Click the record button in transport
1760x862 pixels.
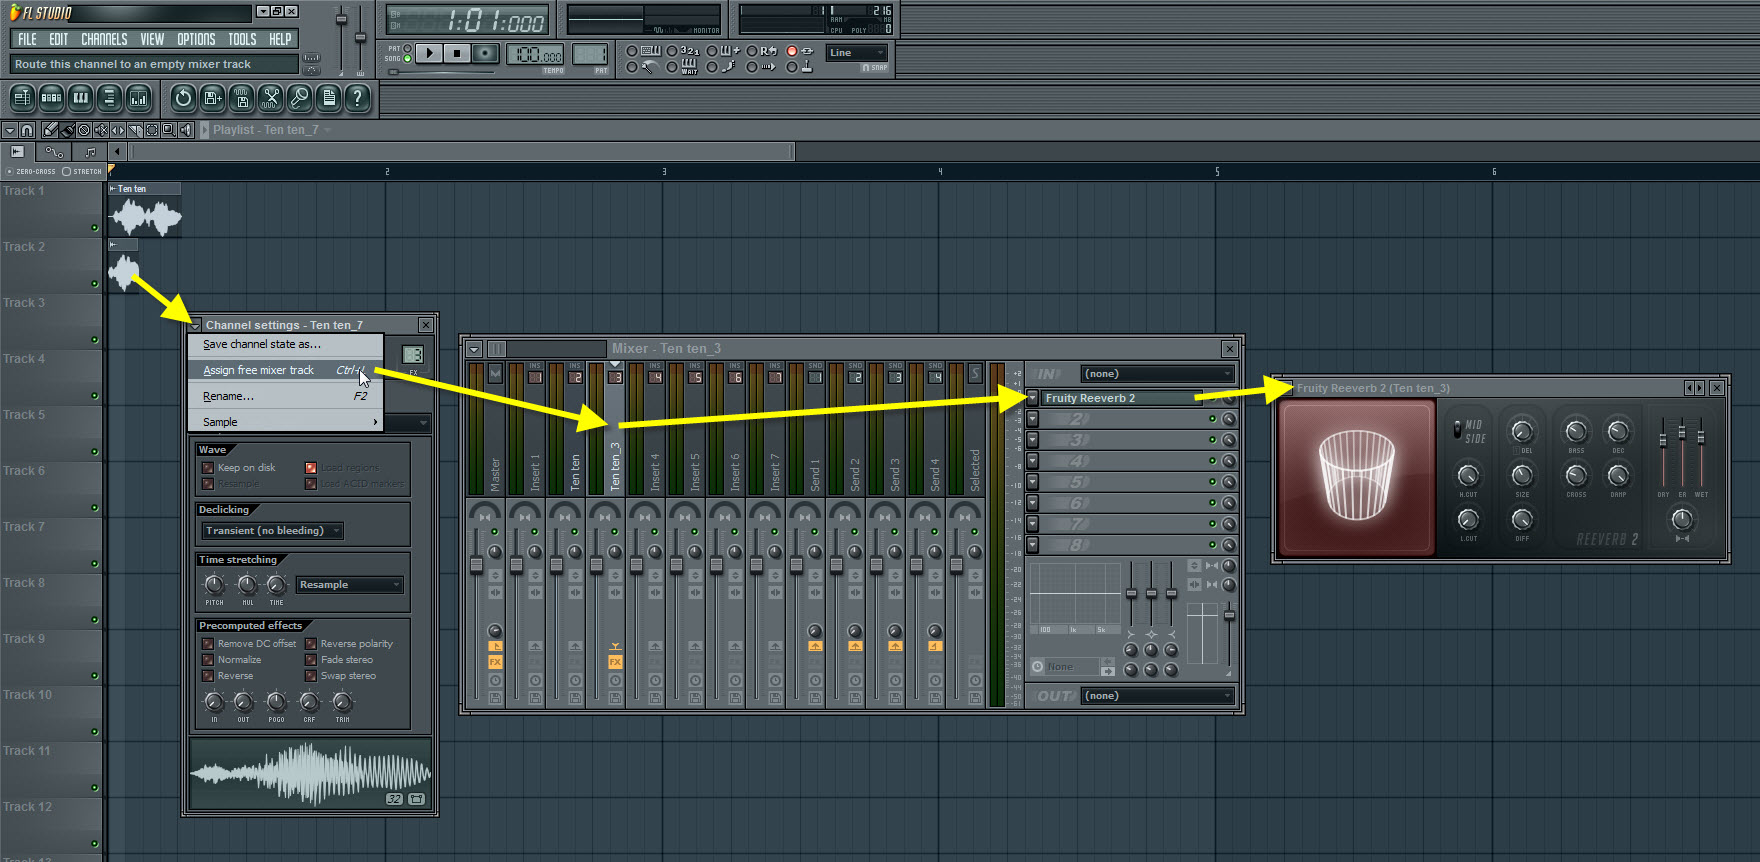pos(485,53)
